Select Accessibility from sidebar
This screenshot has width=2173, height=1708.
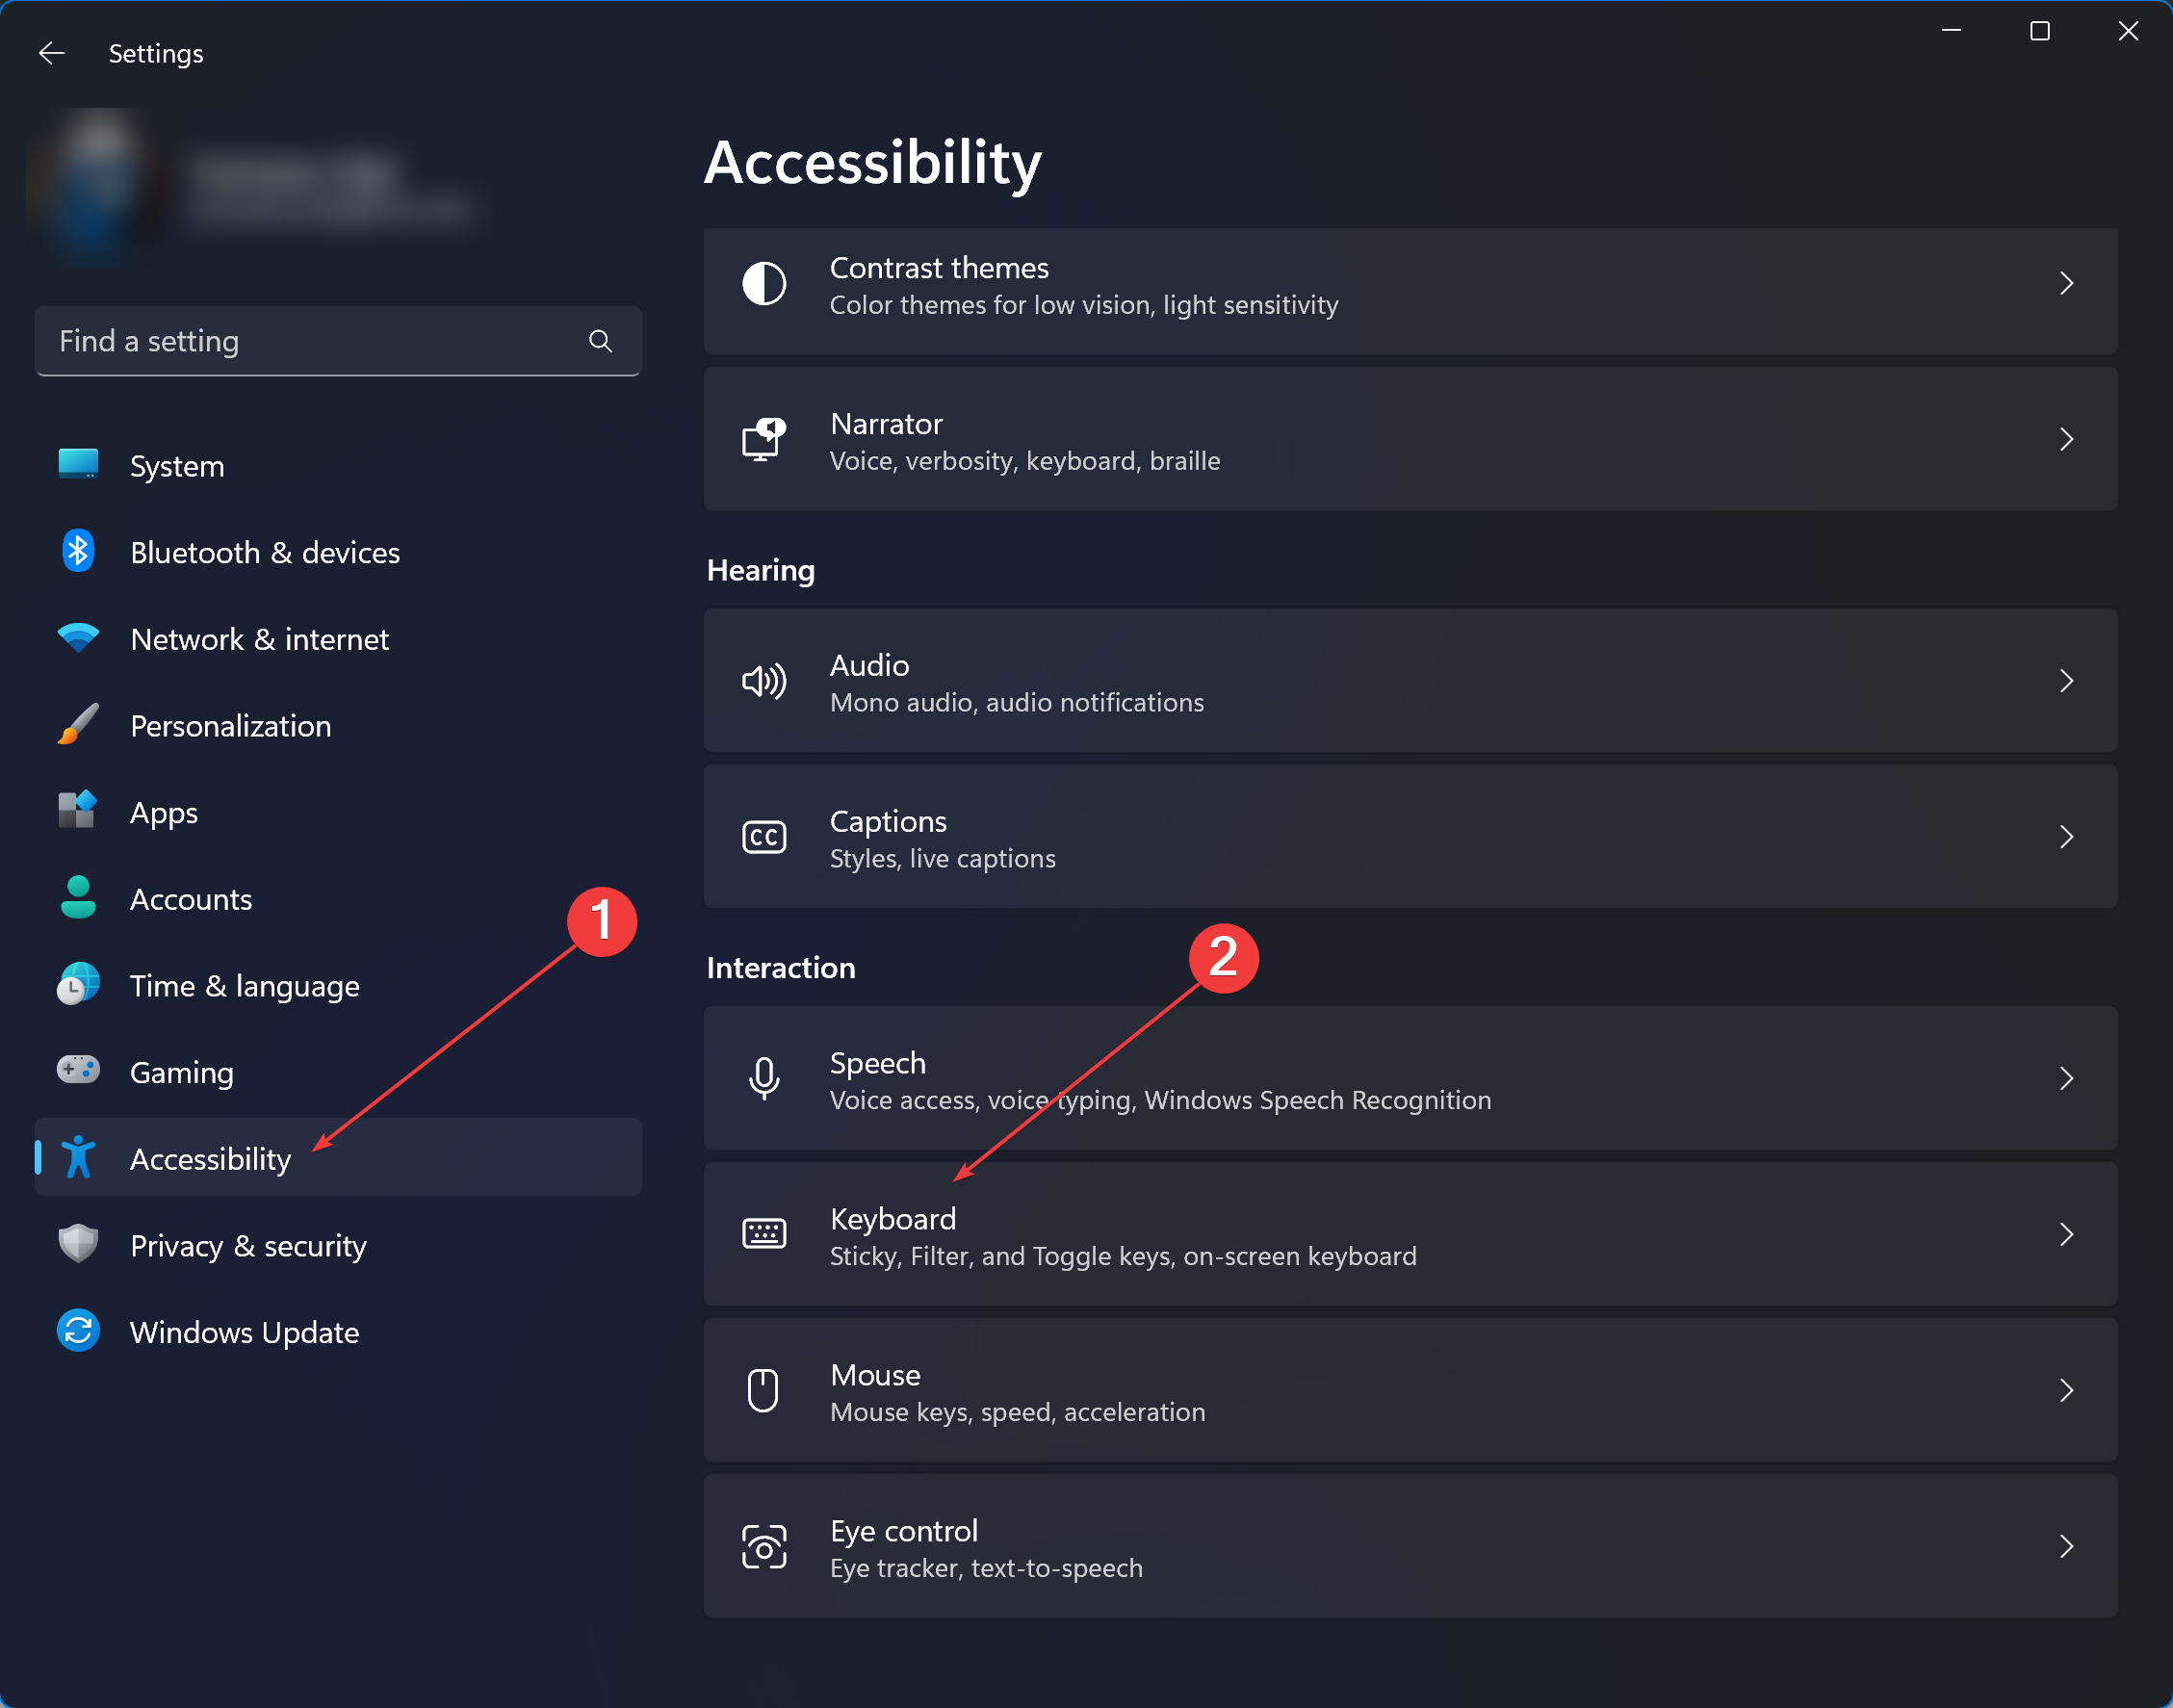(210, 1157)
